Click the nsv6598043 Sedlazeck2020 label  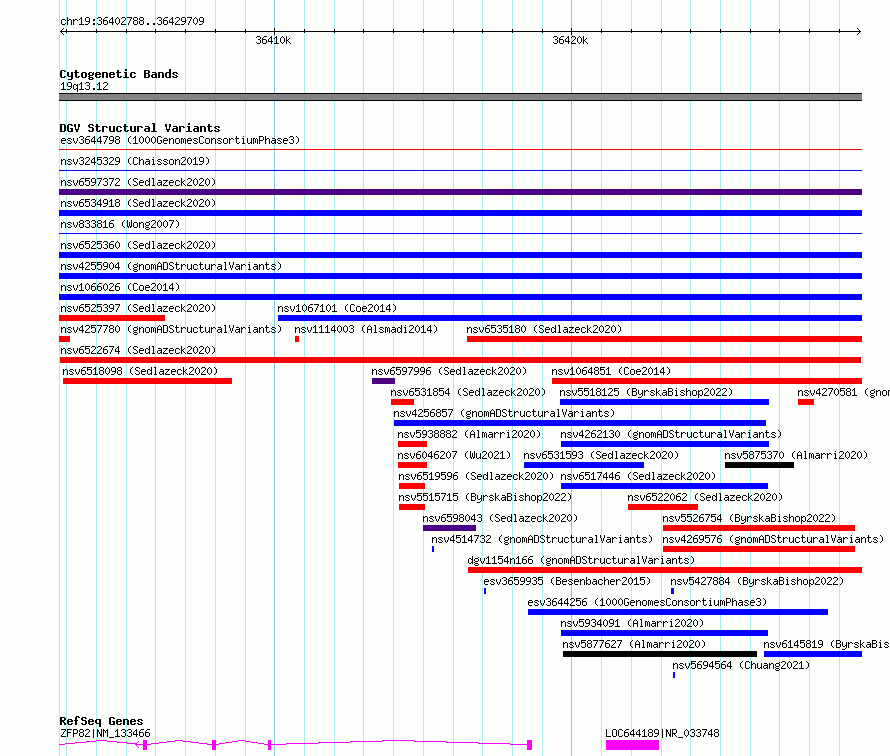pyautogui.click(x=500, y=518)
